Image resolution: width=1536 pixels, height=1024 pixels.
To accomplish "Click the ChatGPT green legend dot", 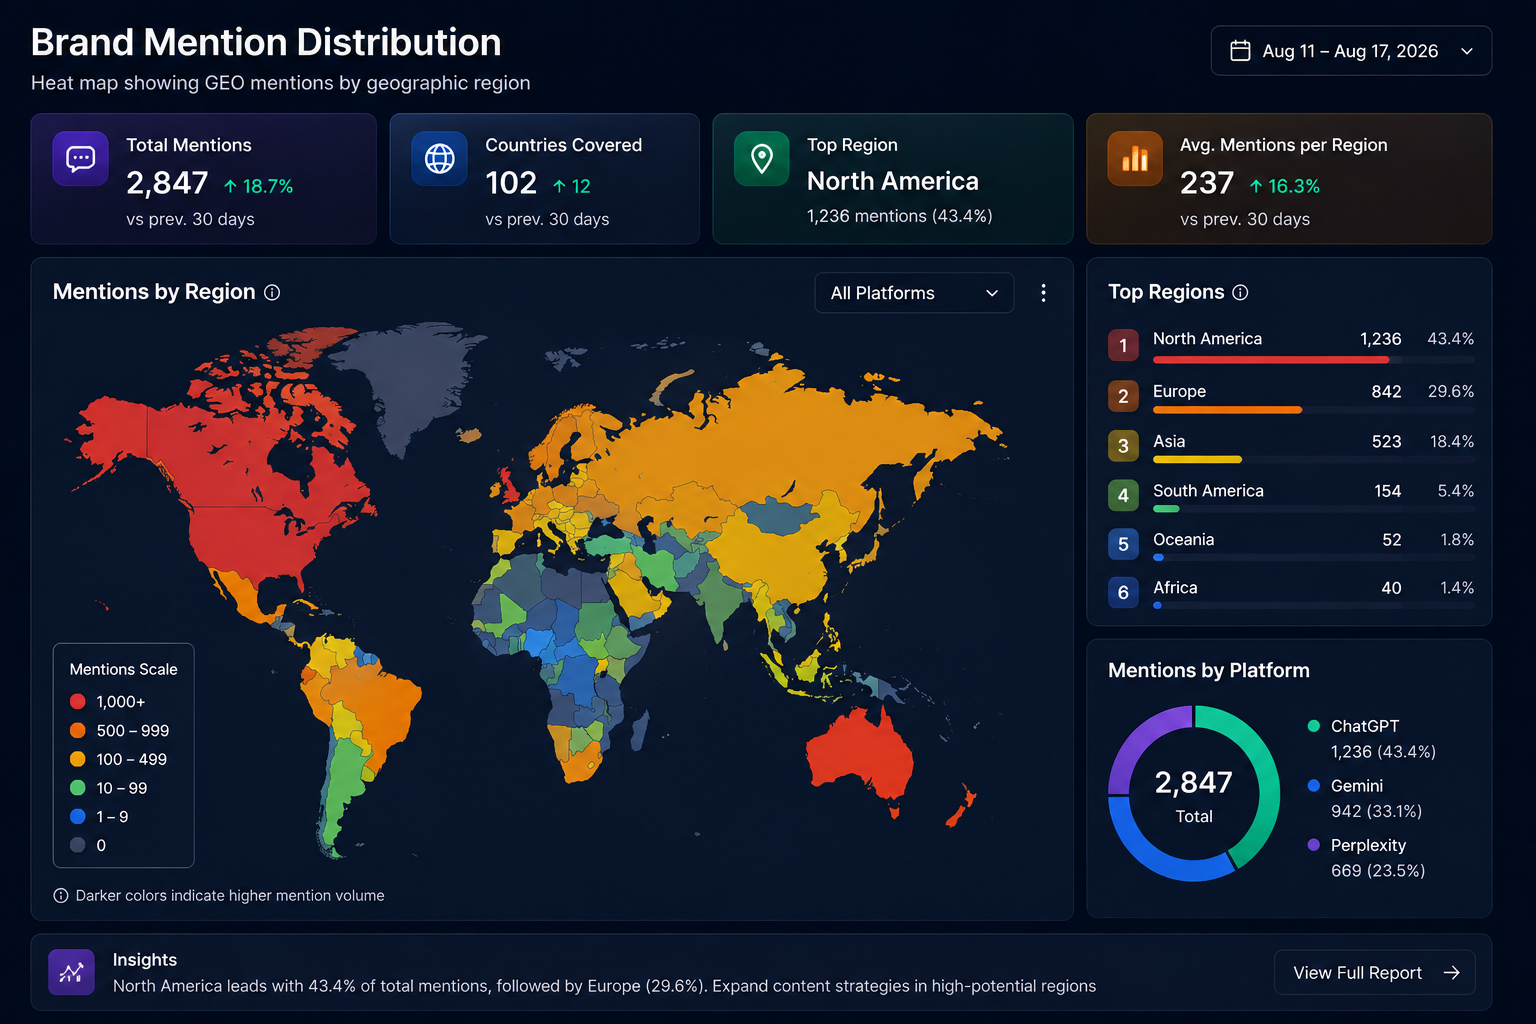I will [1314, 726].
